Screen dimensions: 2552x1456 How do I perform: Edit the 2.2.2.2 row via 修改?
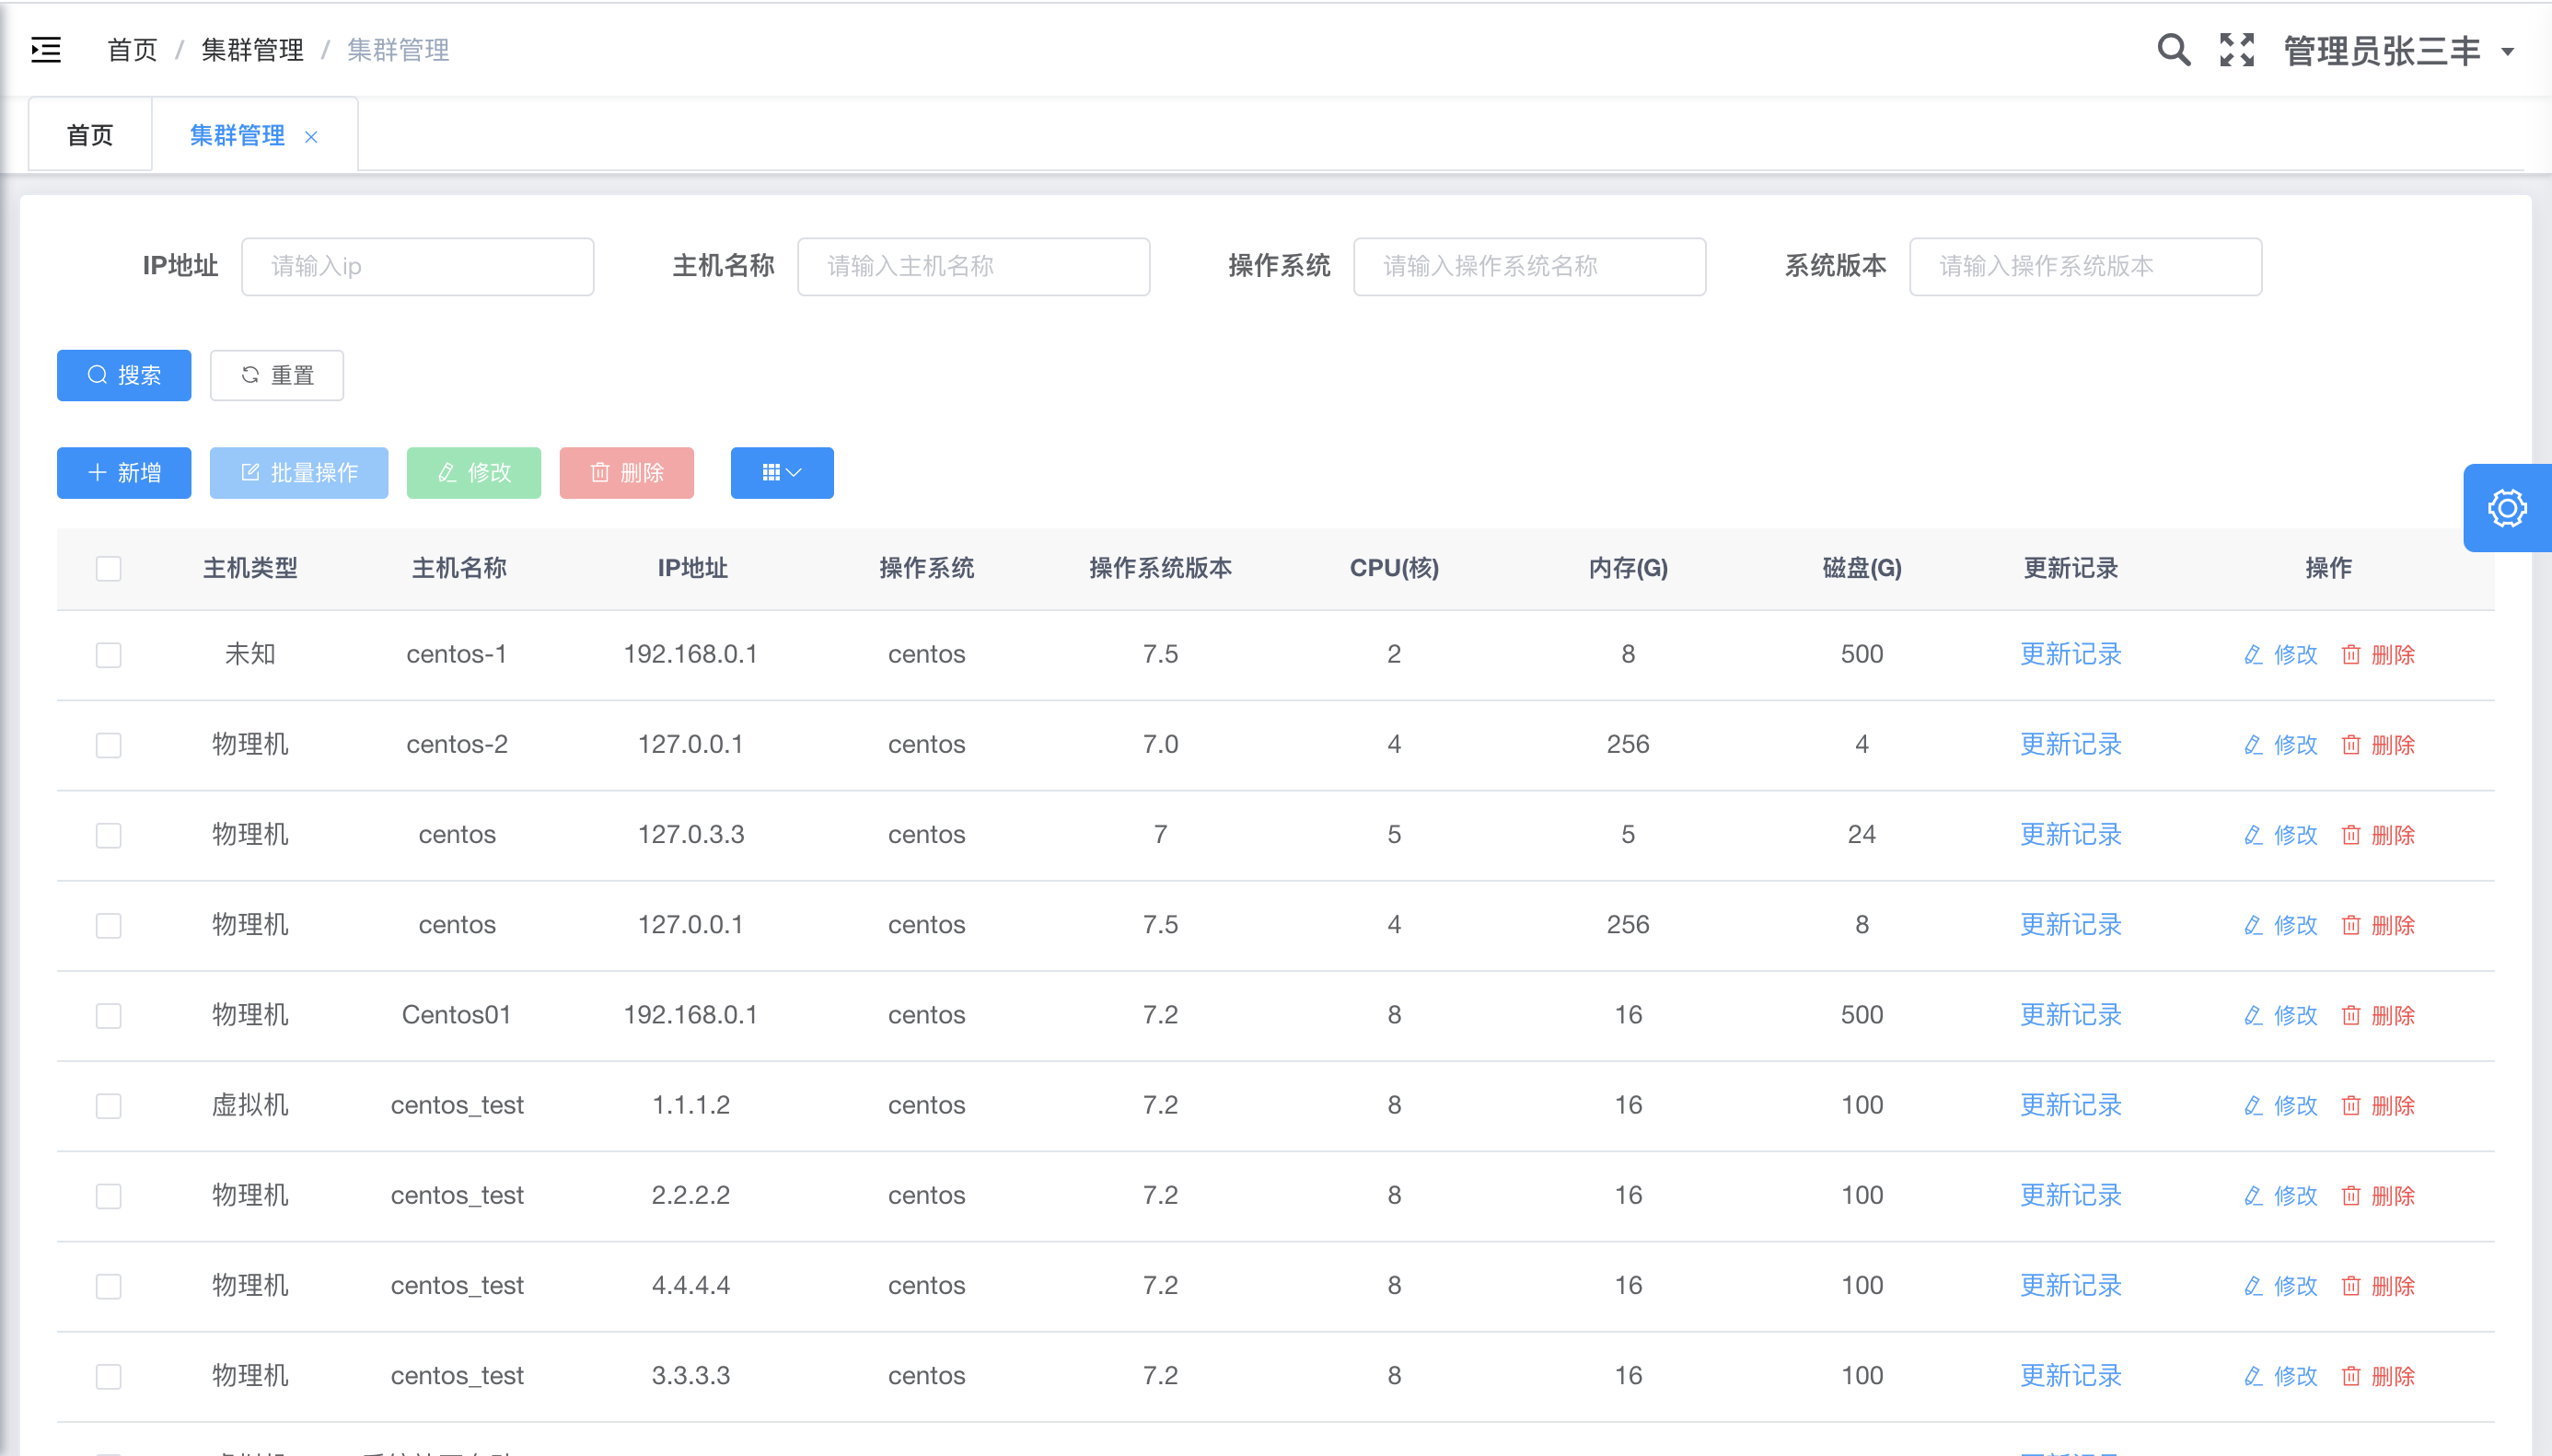pos(2280,1196)
